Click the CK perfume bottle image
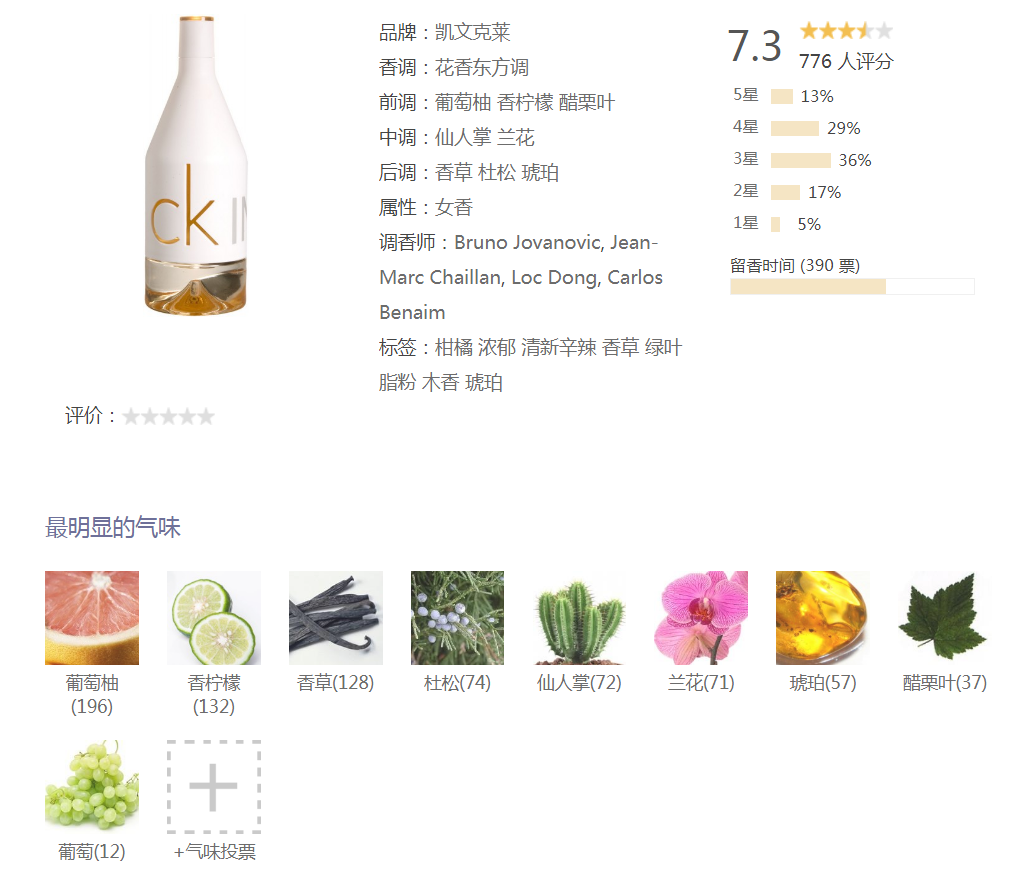 point(196,166)
